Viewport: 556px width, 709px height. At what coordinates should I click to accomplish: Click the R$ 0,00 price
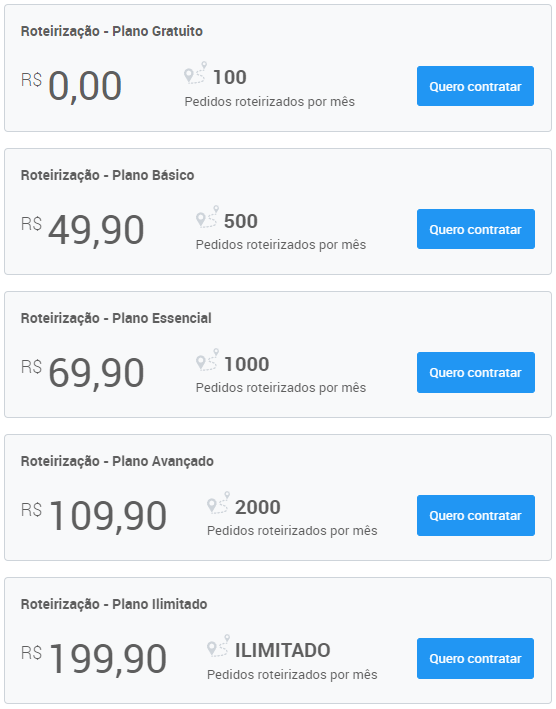[71, 85]
